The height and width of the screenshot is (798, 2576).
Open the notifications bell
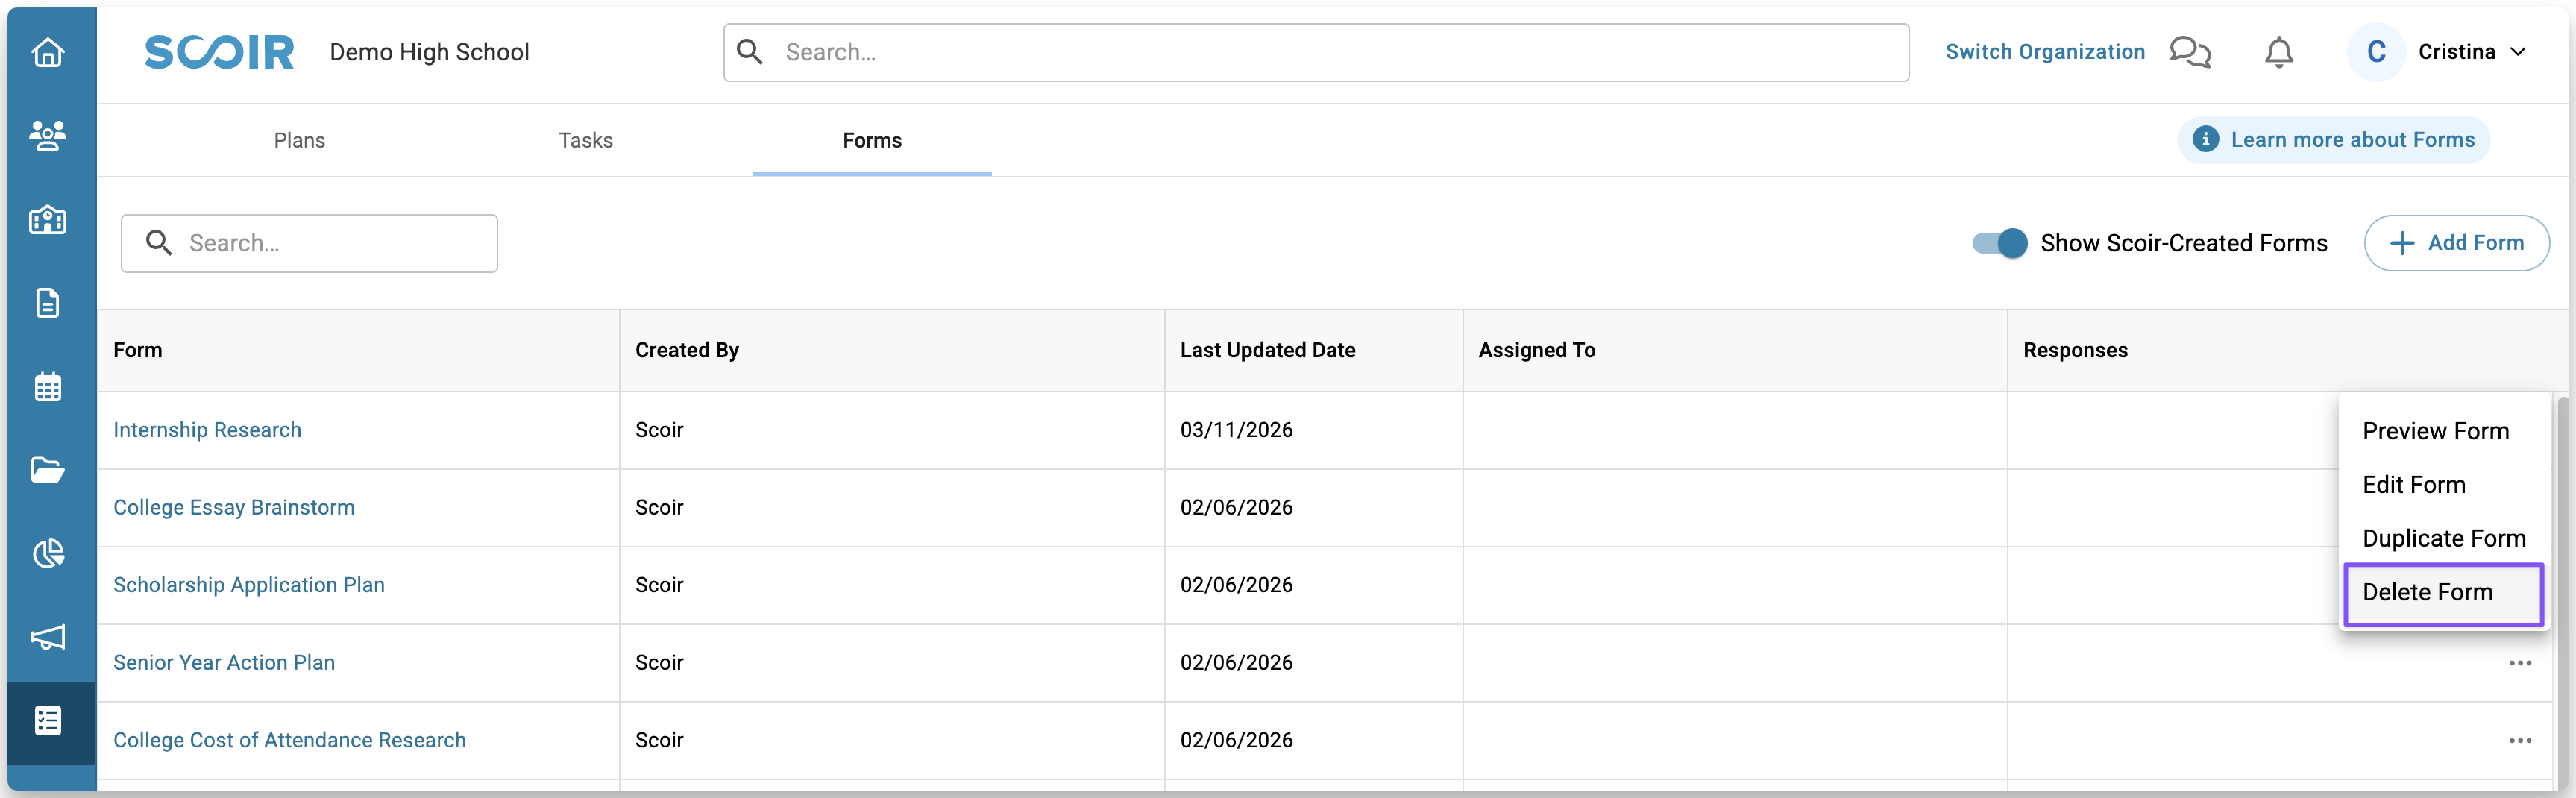coord(2278,52)
